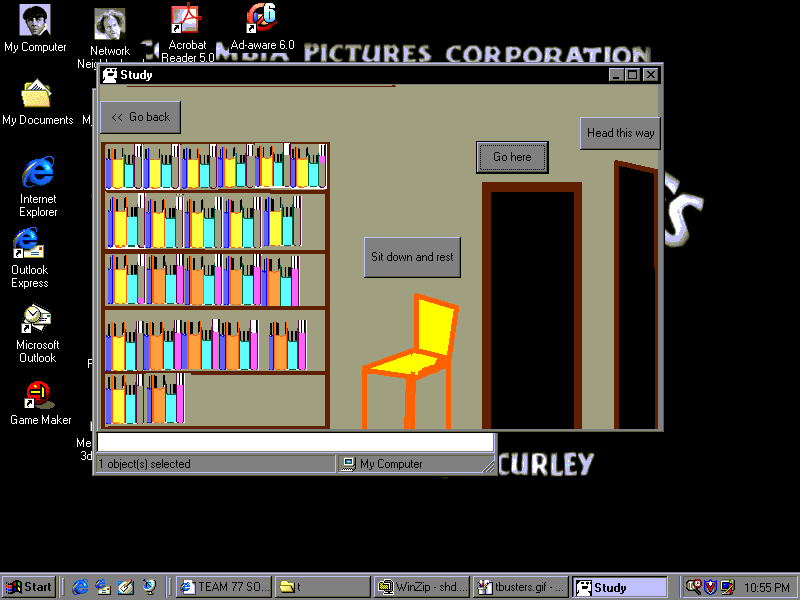Open the Outlook Express desktop shortcut

pyautogui.click(x=28, y=243)
